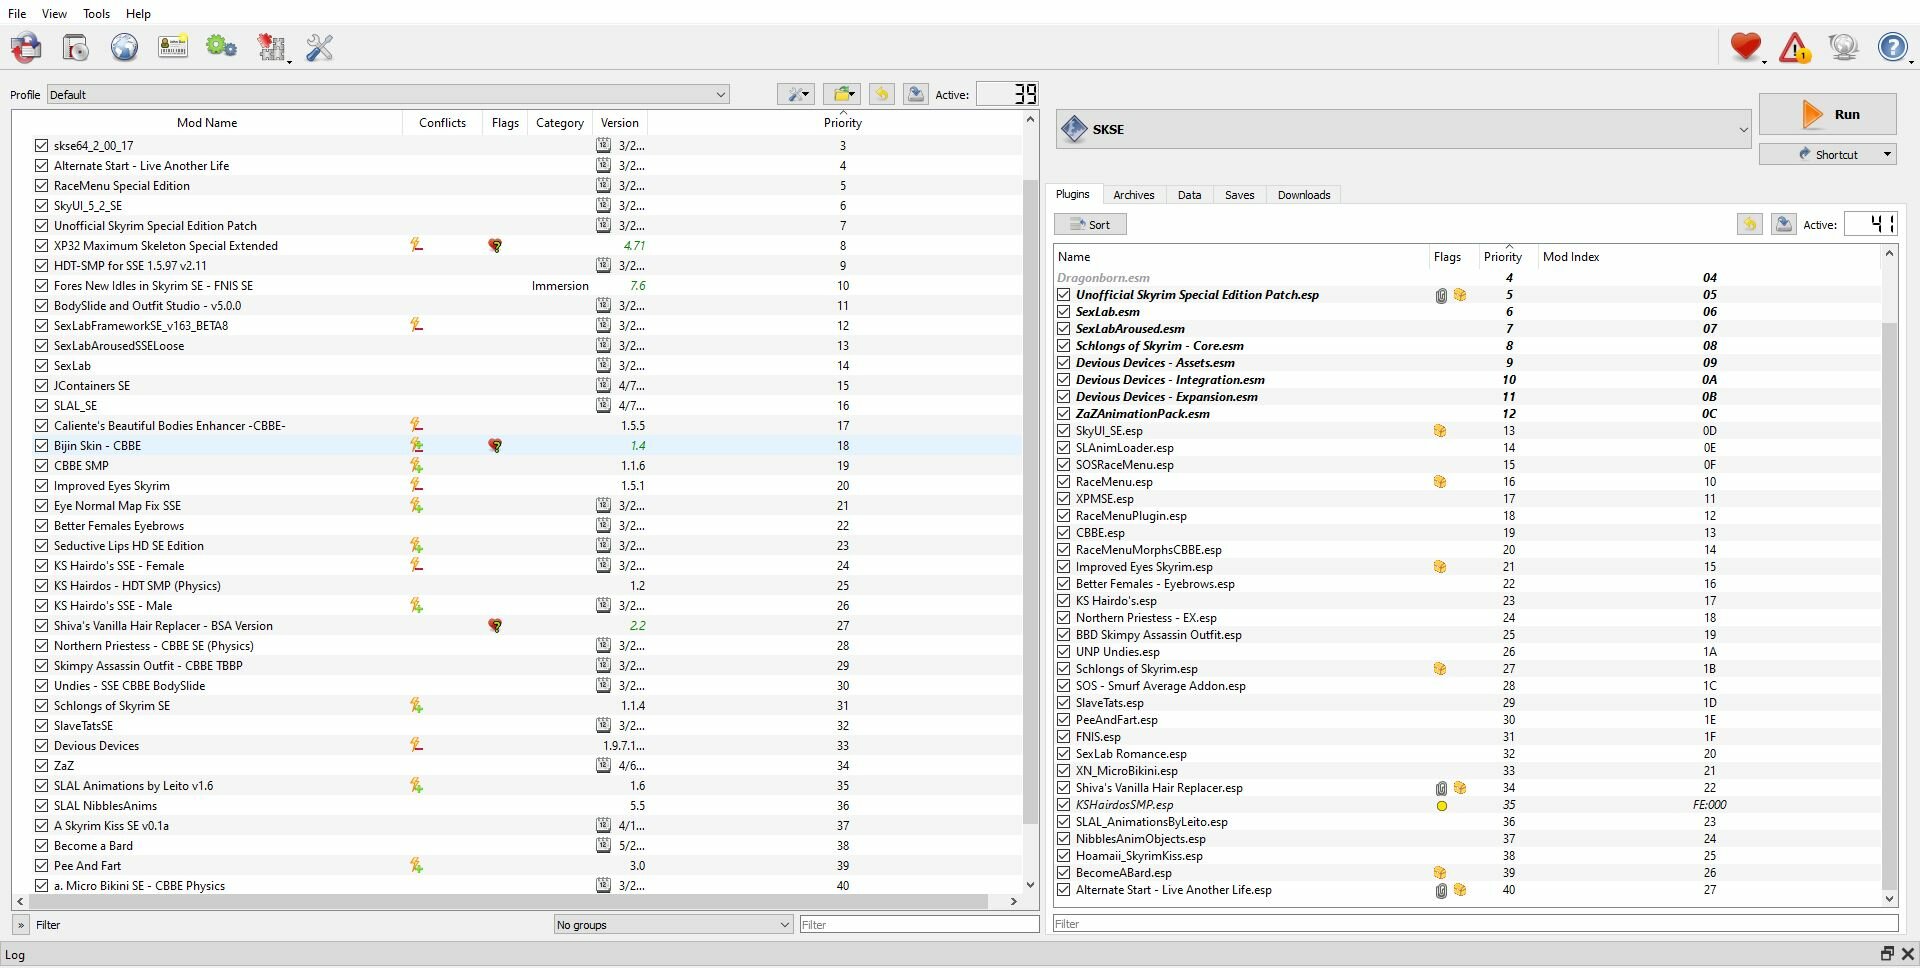Click the plugin list restore backup icon
Viewport: 1920px width, 968px height.
click(1749, 224)
